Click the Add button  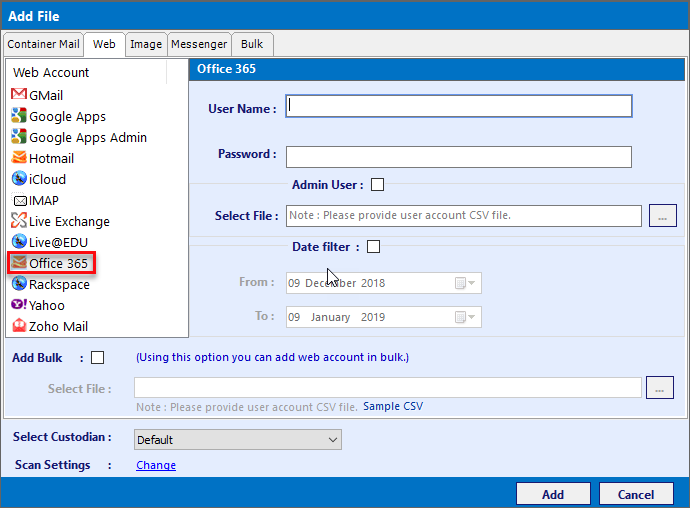(553, 494)
